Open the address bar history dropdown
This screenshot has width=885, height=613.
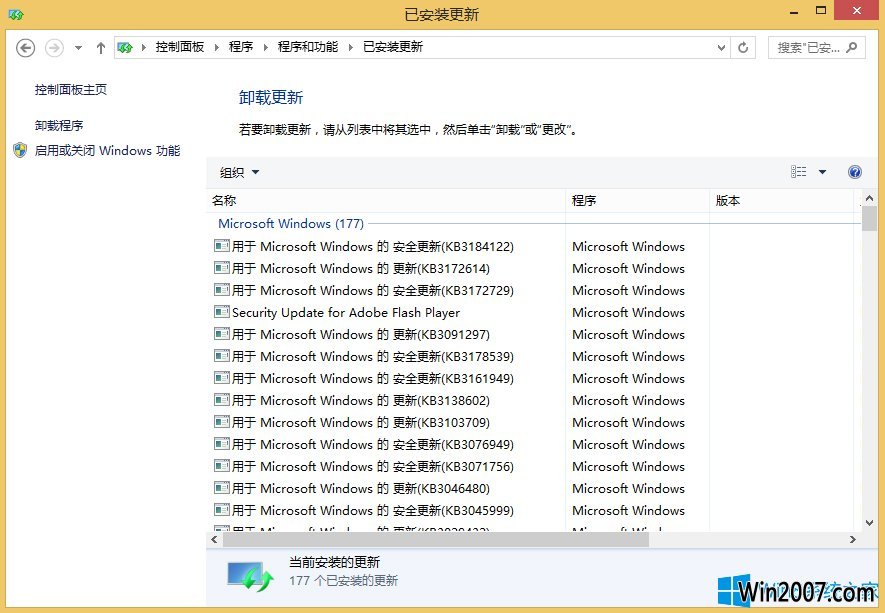[721, 48]
